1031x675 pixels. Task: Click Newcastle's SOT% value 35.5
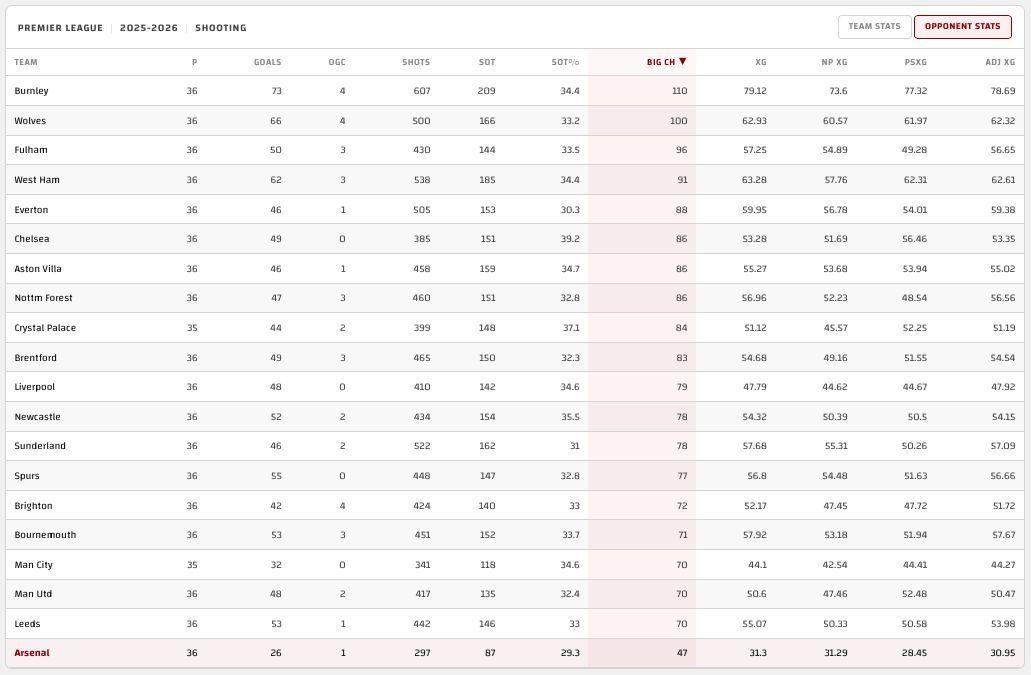[570, 417]
